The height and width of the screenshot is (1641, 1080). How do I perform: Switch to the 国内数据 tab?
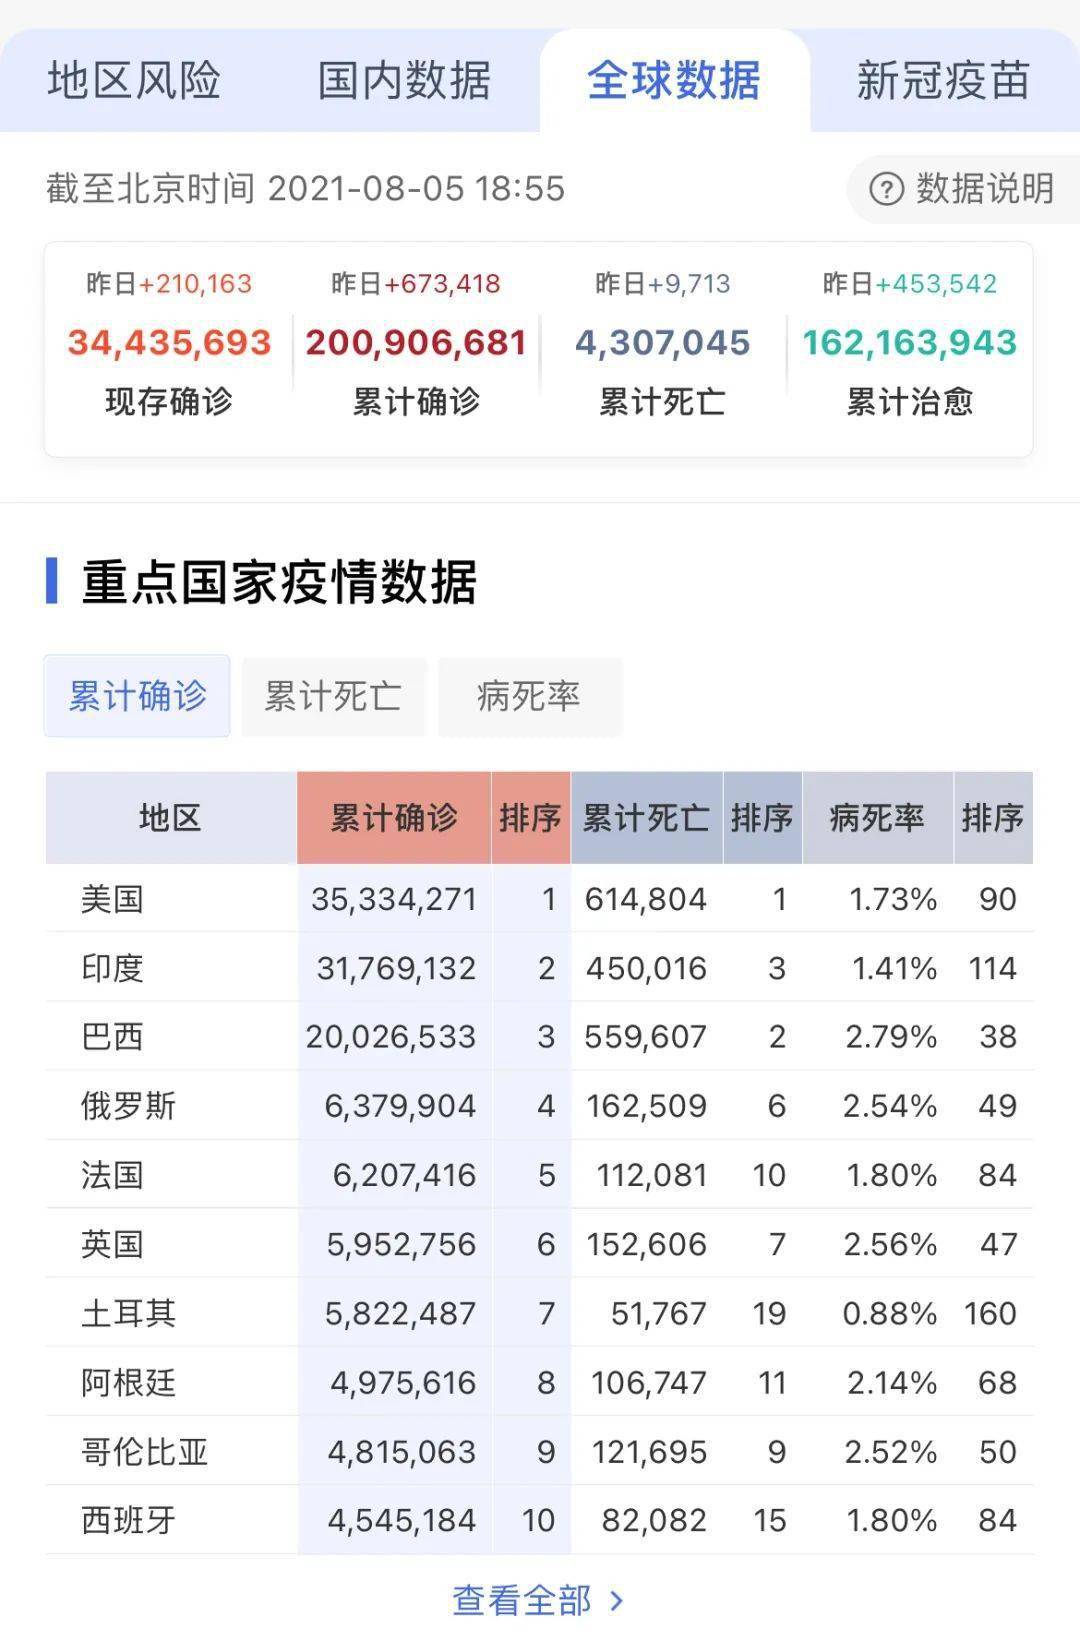click(404, 81)
